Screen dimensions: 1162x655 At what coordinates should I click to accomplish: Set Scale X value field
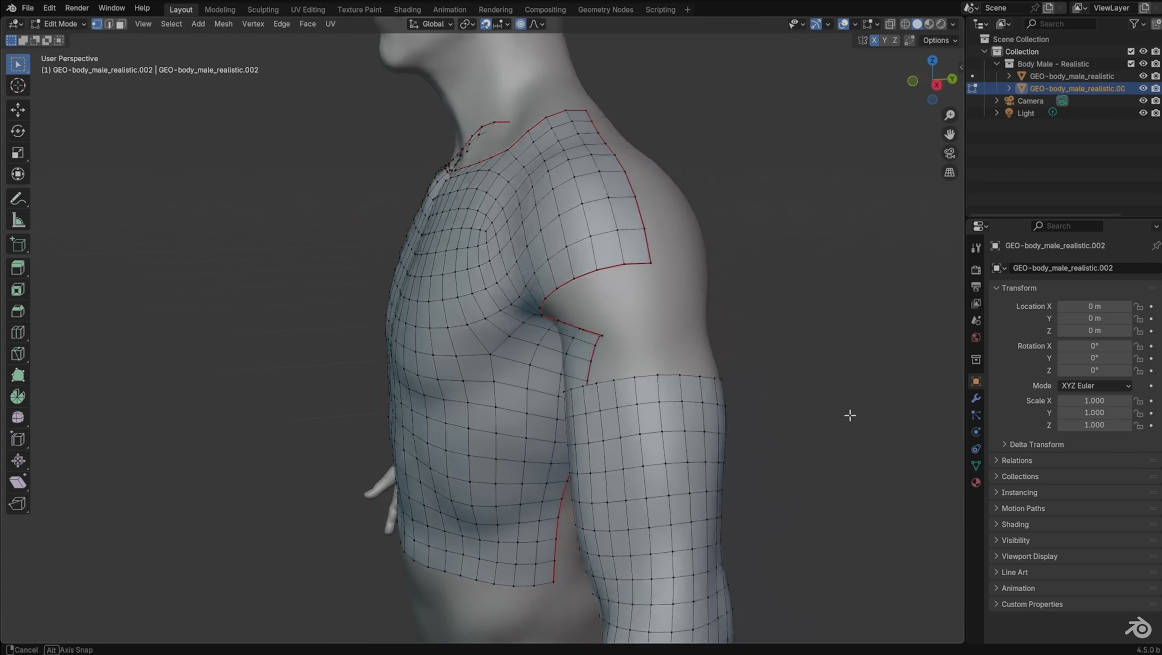pos(1093,400)
